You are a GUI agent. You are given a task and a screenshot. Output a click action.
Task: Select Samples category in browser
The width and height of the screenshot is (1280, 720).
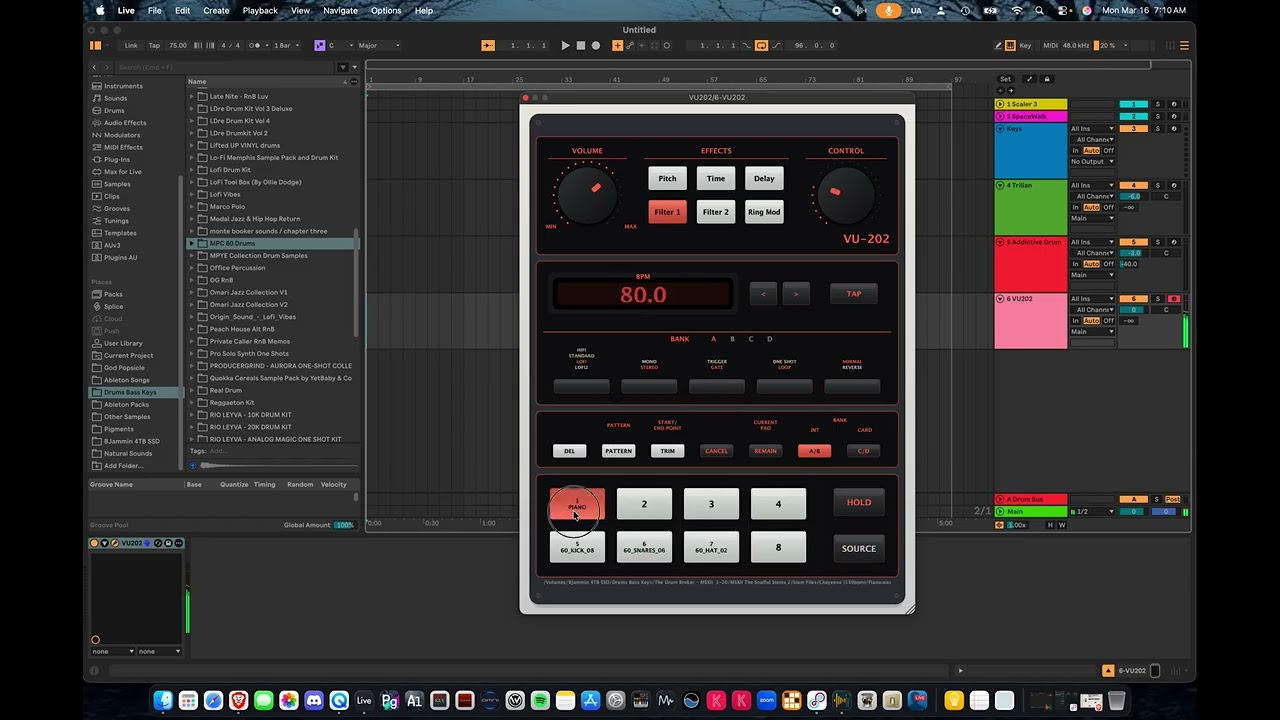[117, 184]
